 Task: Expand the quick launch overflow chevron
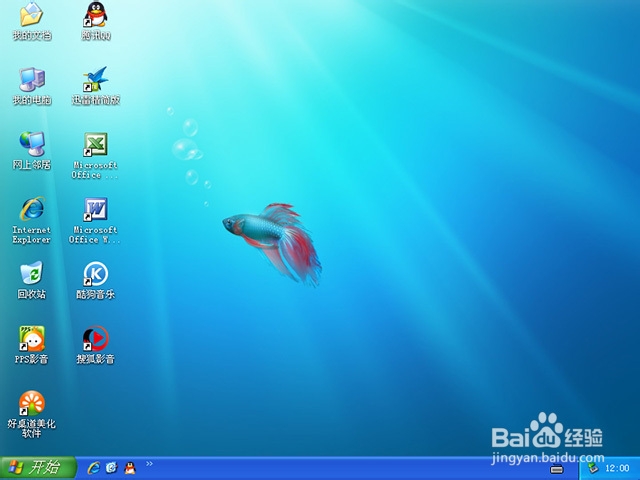[x=149, y=463]
